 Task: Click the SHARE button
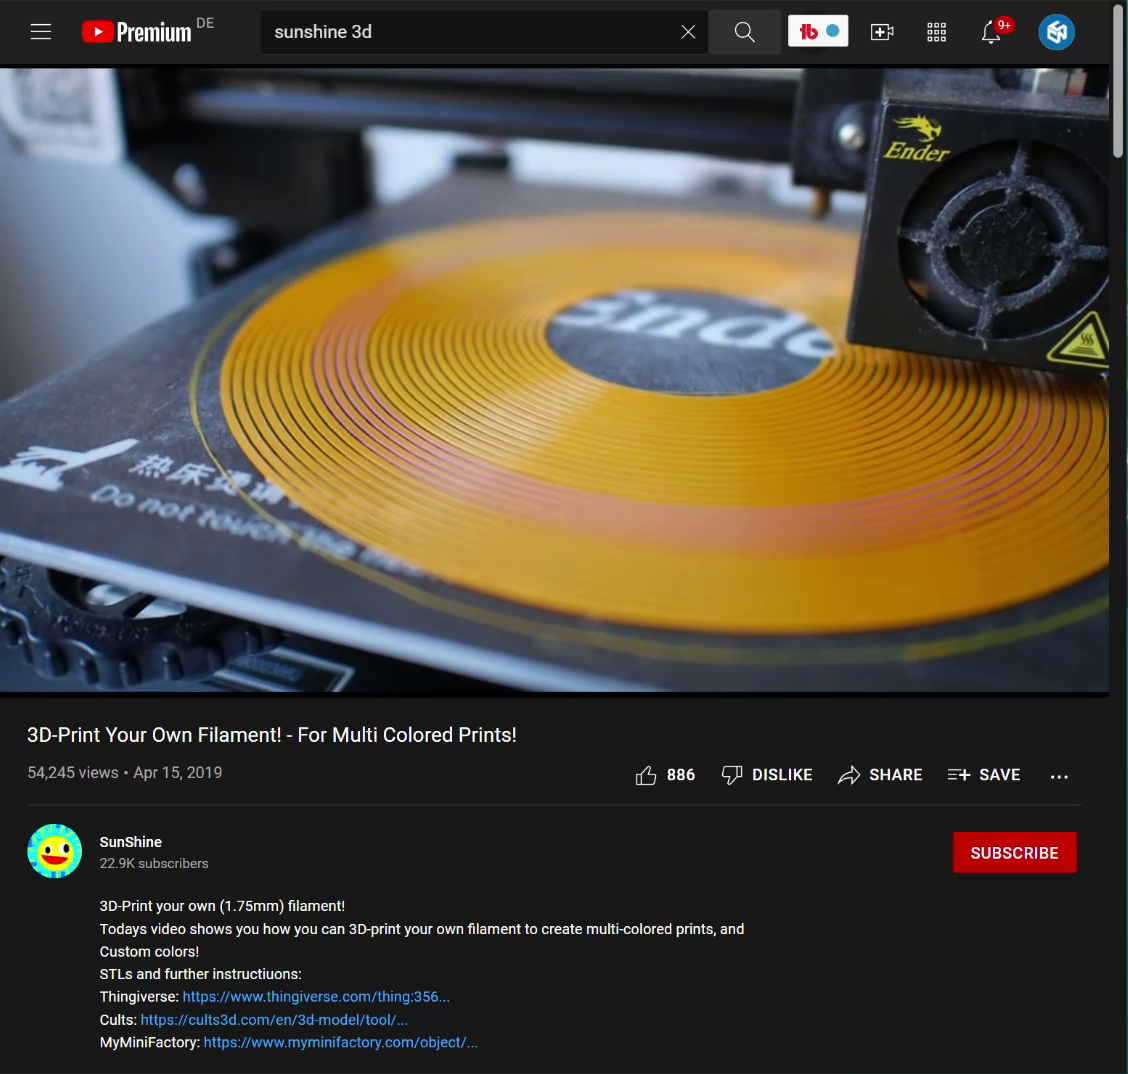tap(880, 775)
